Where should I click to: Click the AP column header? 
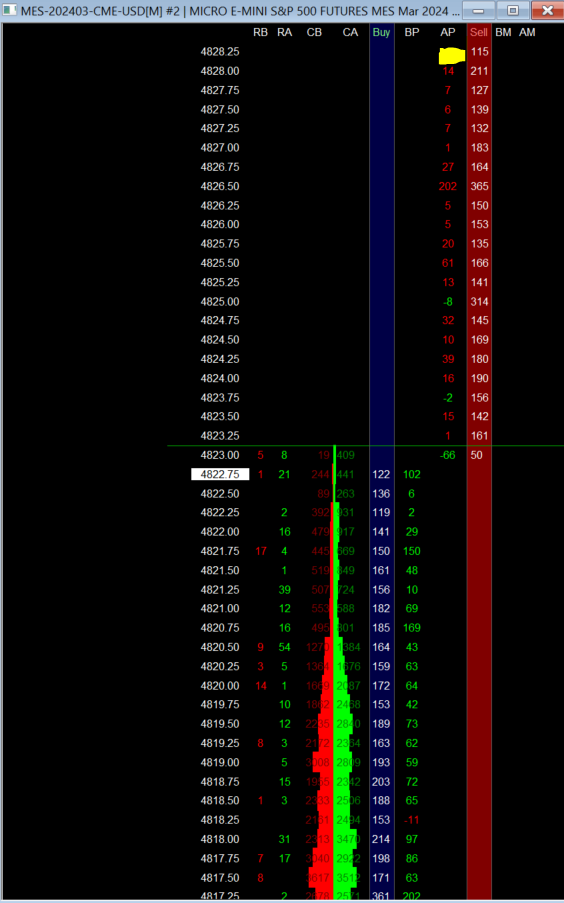(448, 32)
